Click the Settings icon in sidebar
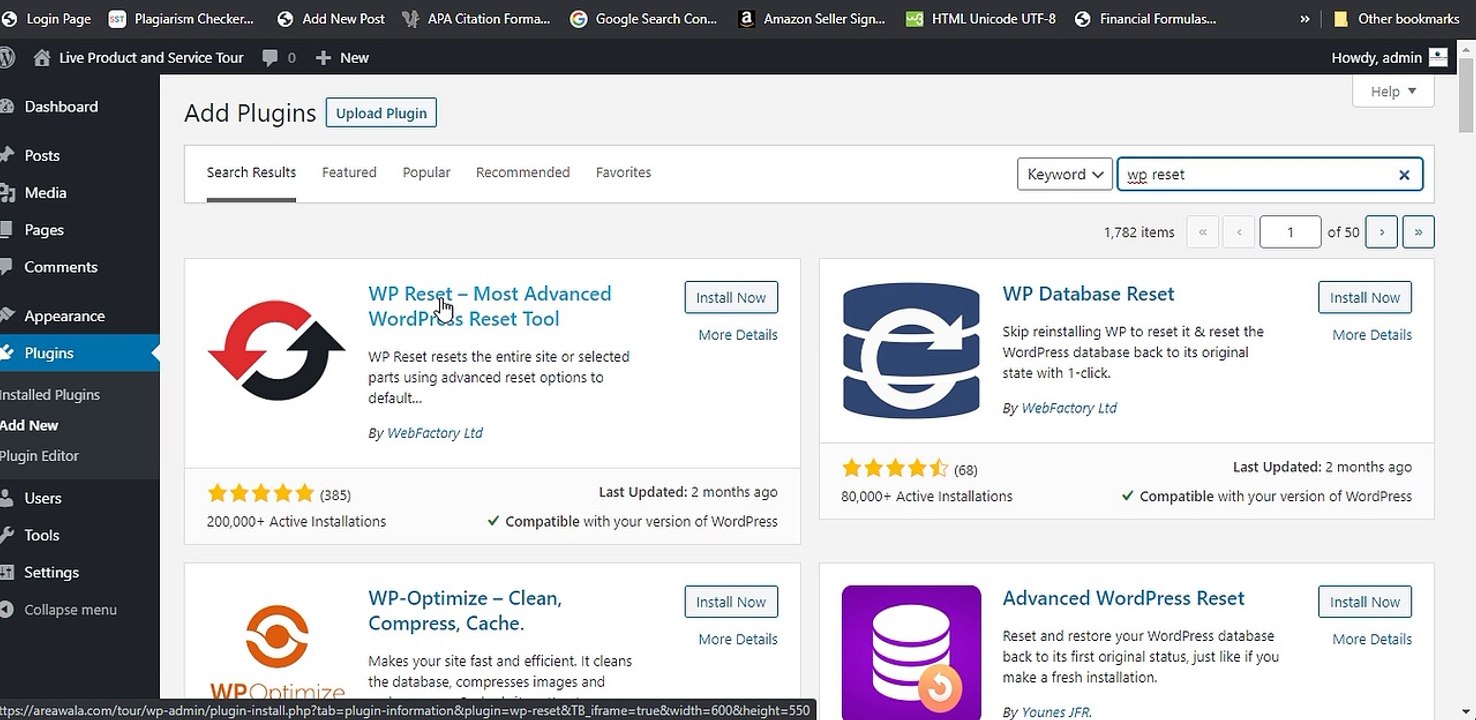 (7, 571)
